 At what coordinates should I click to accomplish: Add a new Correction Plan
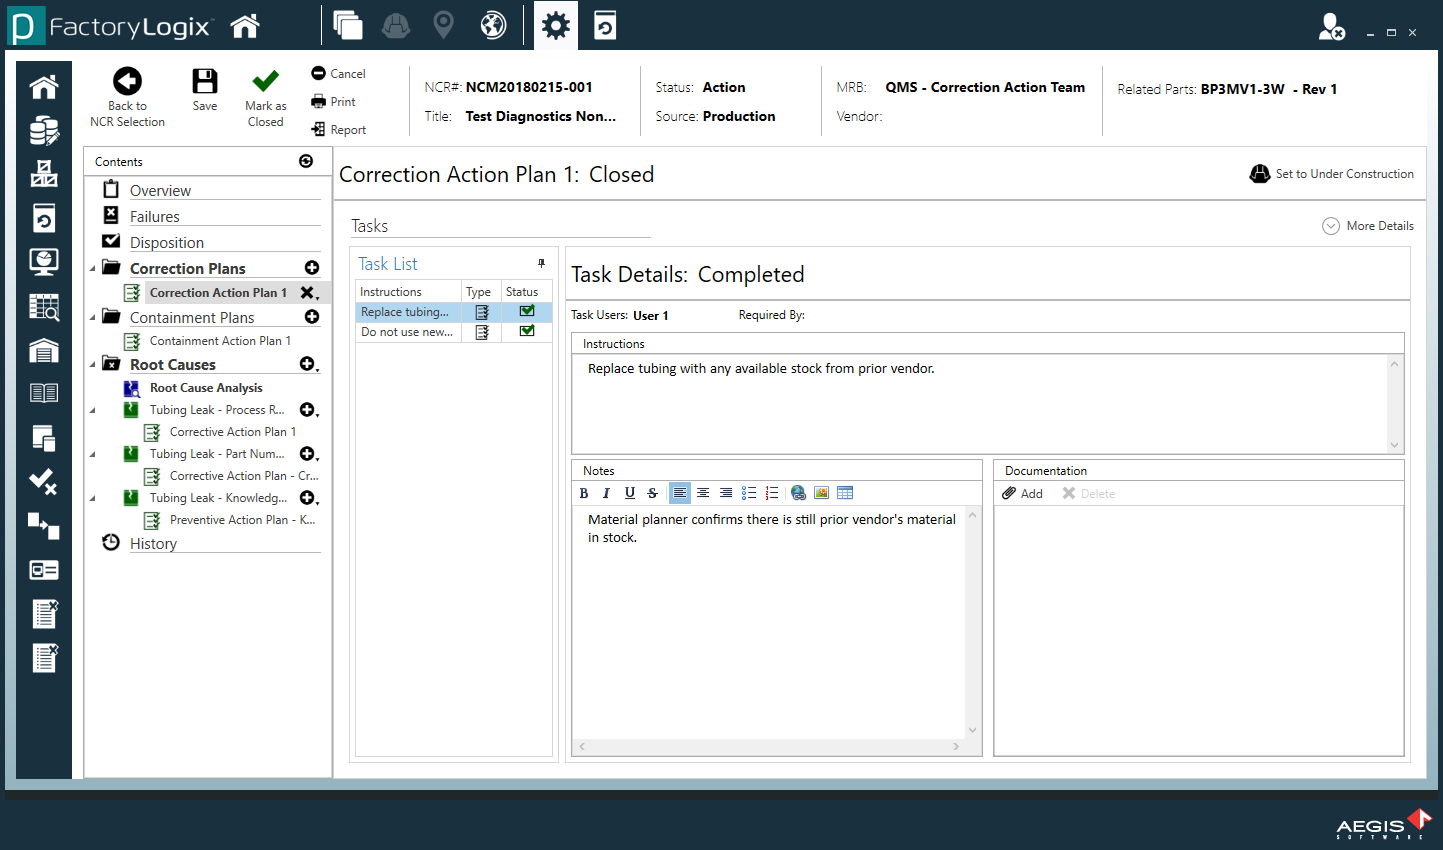pos(312,268)
